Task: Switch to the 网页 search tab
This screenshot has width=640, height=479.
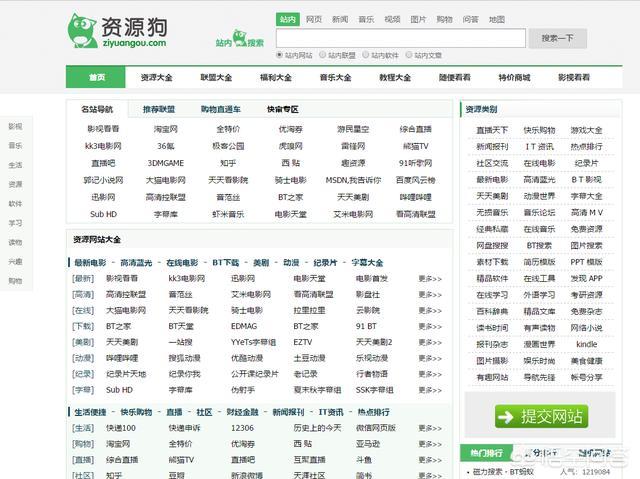Action: (x=314, y=19)
